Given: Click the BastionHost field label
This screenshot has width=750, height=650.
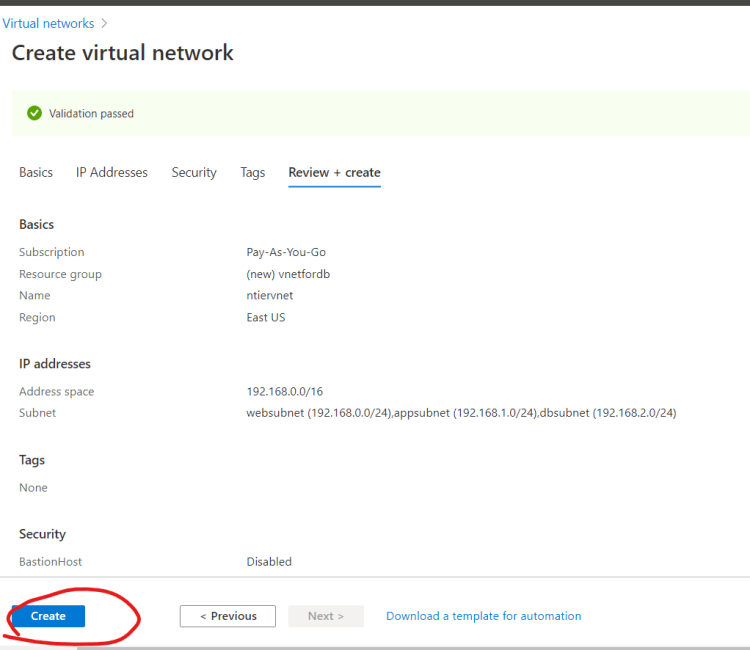Looking at the screenshot, I should coord(50,562).
